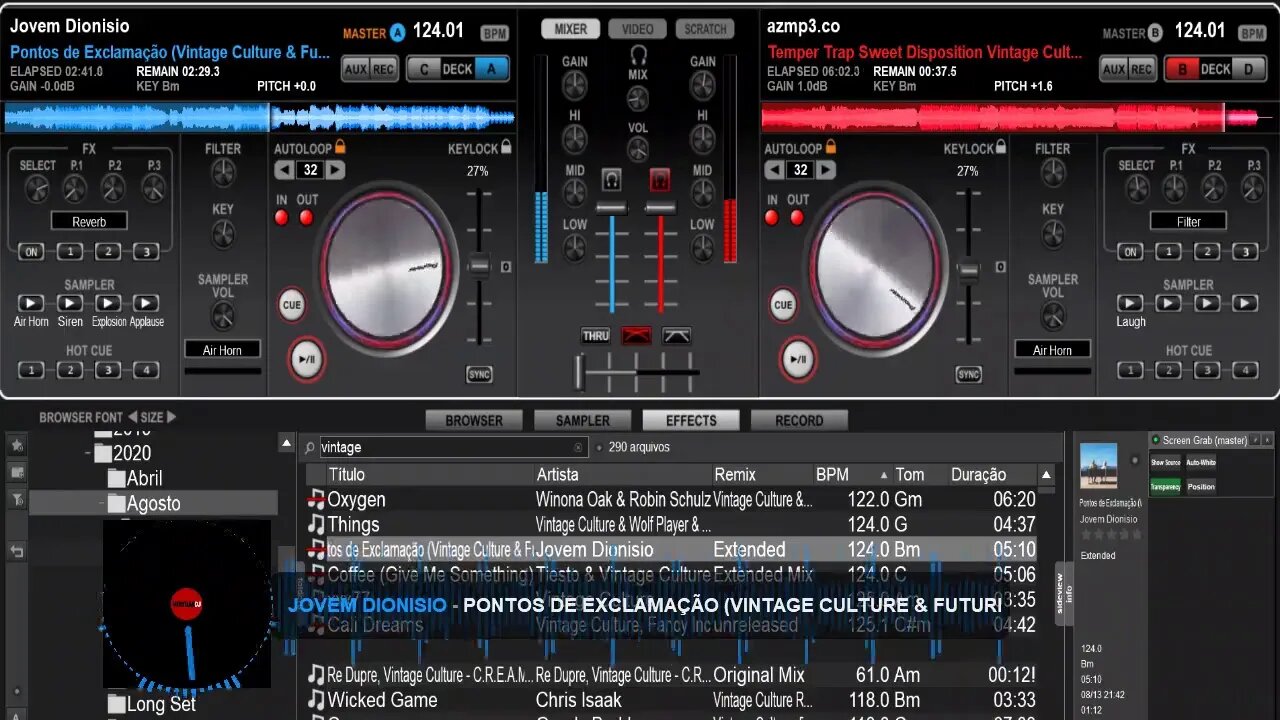Click the favorite folder sidebar icon
The height and width of the screenshot is (720, 1280).
[x=17, y=445]
